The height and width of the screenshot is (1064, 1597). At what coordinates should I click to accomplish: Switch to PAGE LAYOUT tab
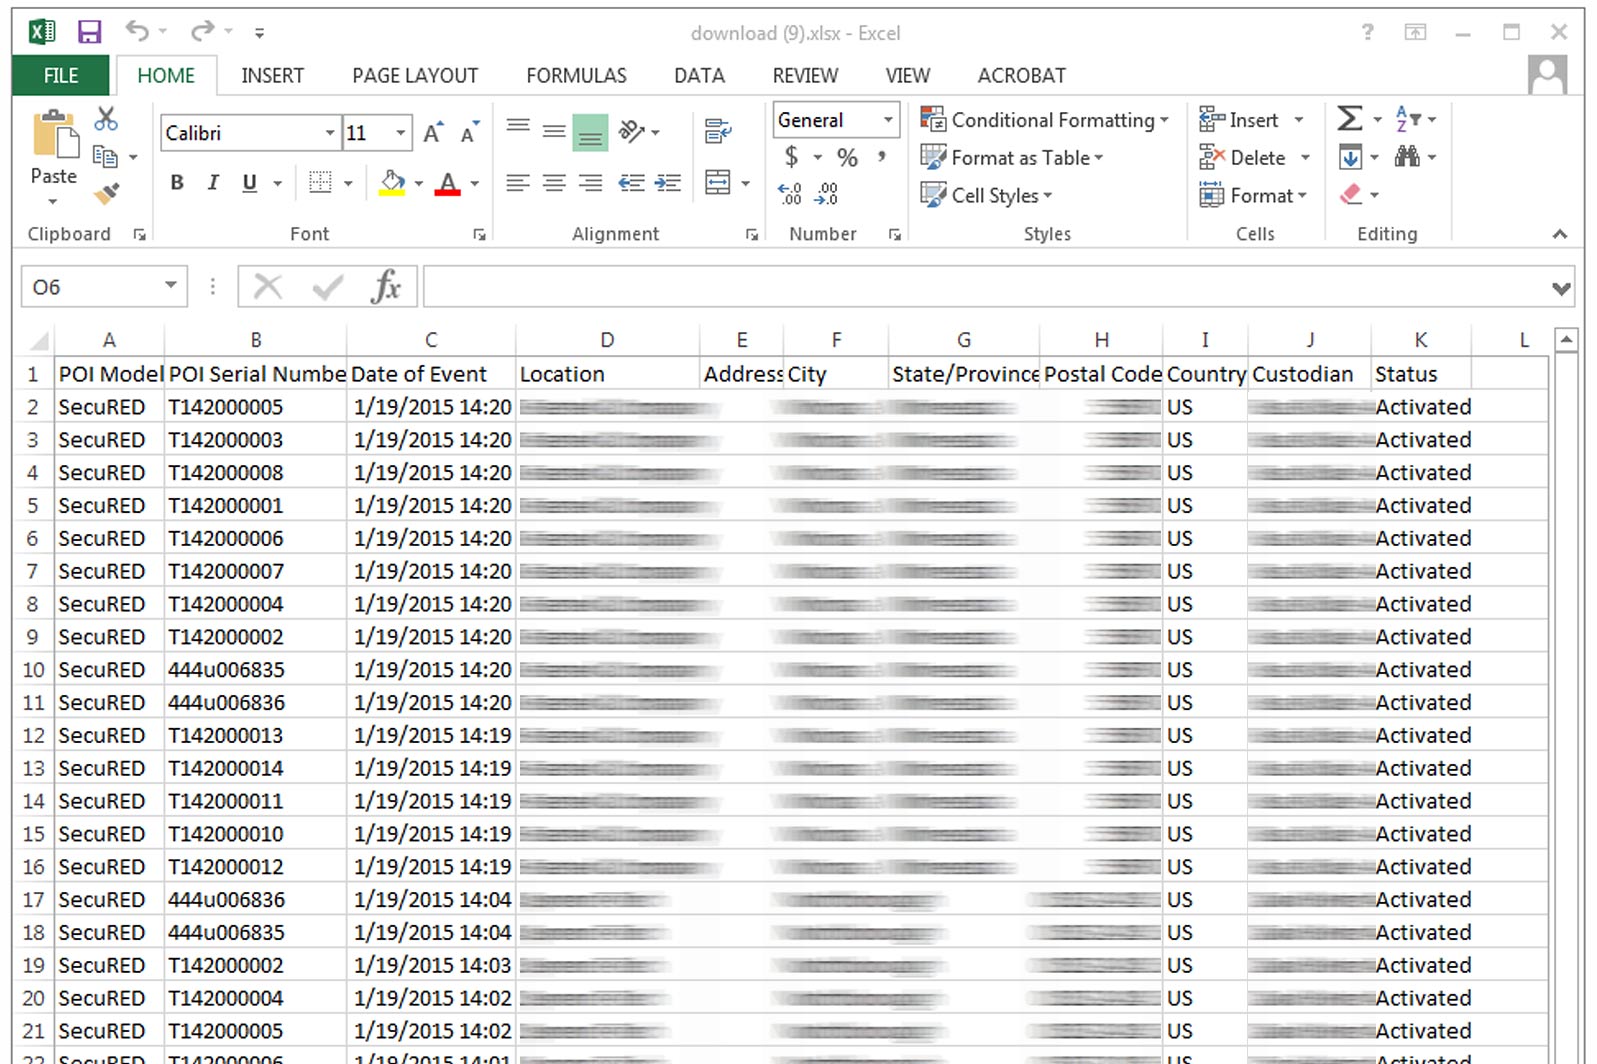(415, 75)
